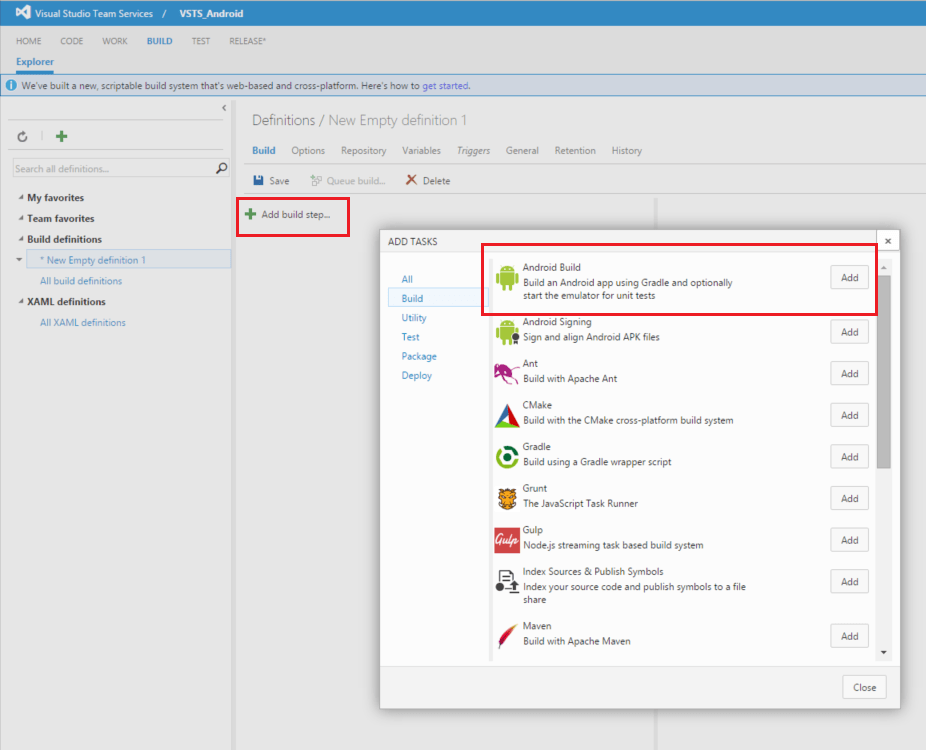926x750 pixels.
Task: Add the Android Signing task
Action: tap(849, 332)
